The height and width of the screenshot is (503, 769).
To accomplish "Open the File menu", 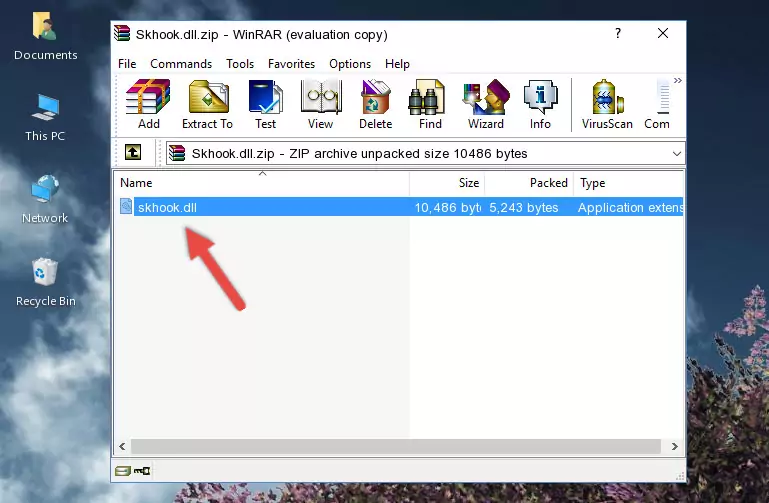I will point(127,64).
